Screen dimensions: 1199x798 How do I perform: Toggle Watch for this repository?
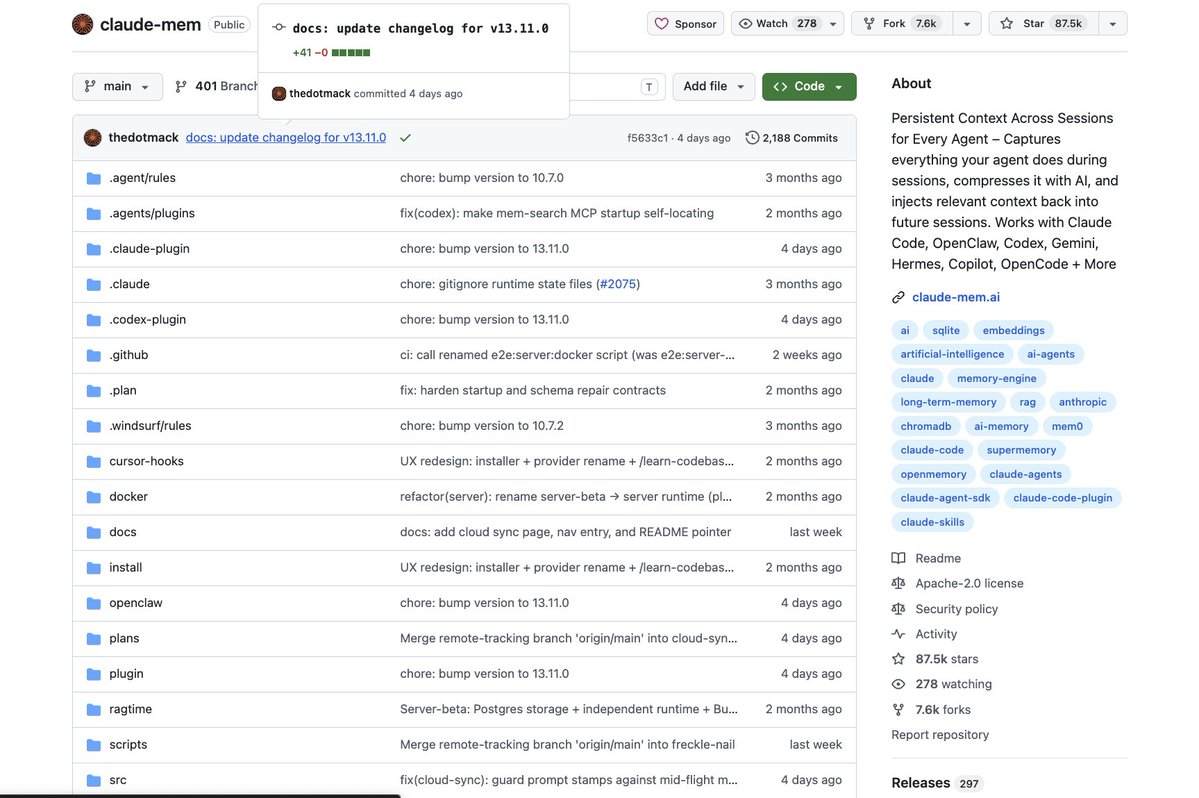(x=778, y=24)
